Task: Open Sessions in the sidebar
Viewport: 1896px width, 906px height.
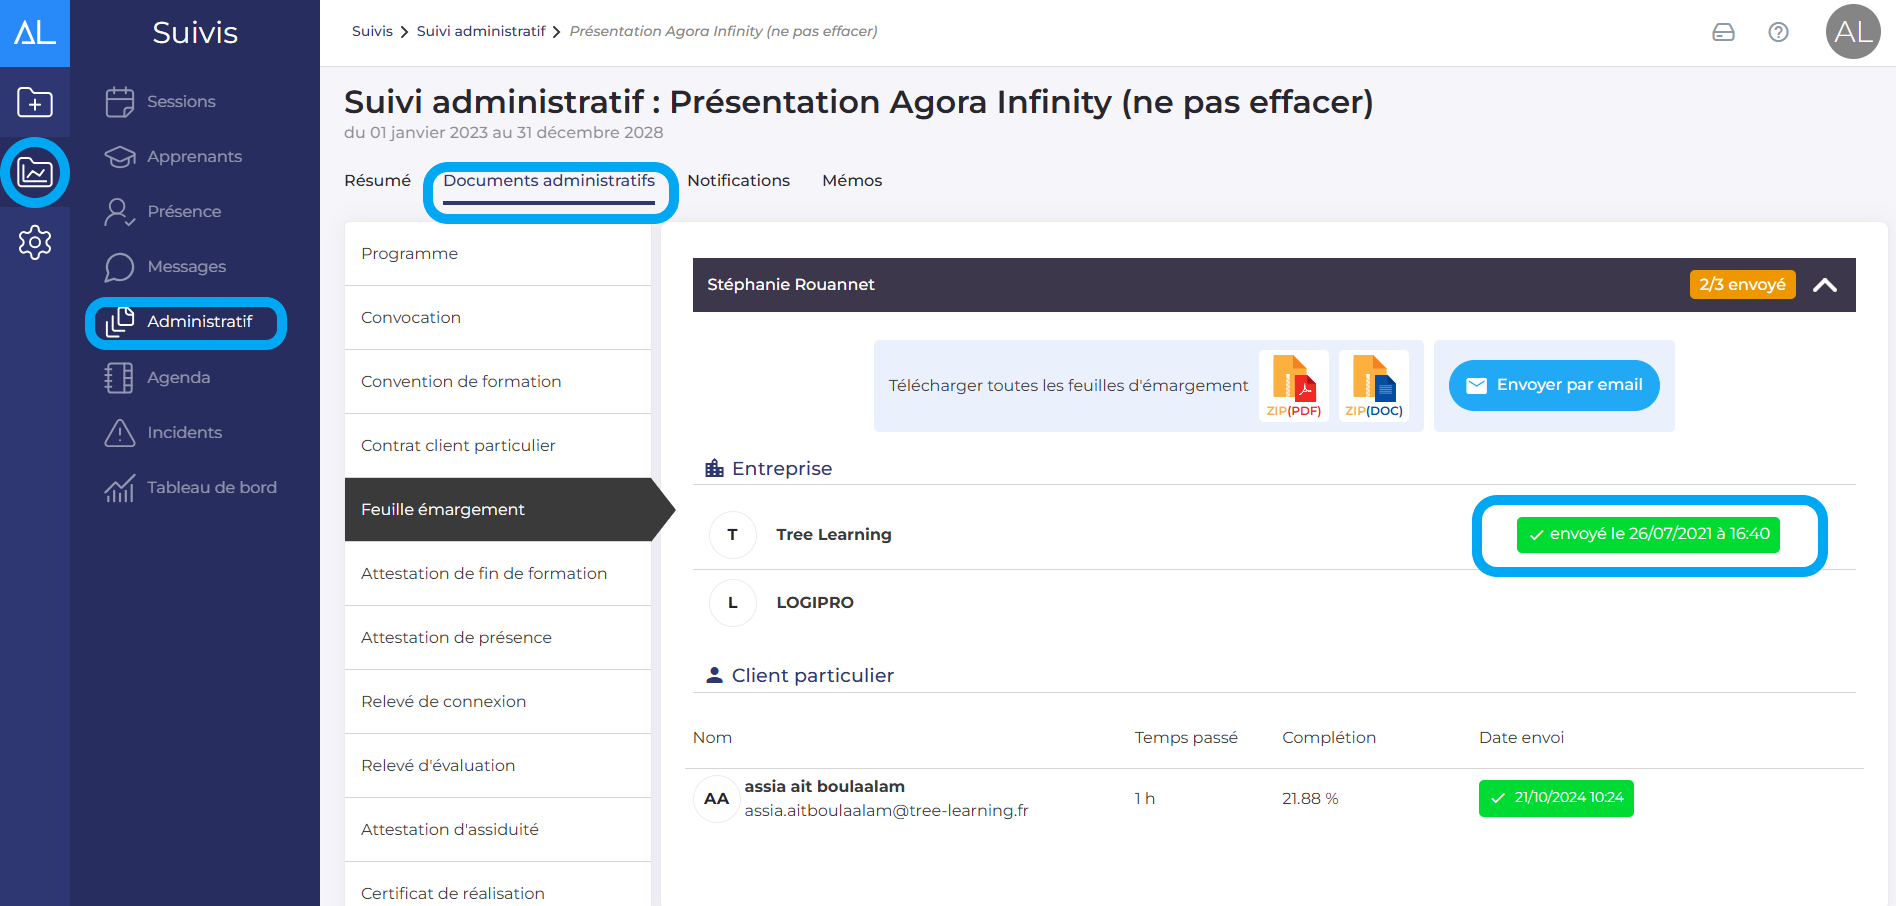Action: (x=180, y=102)
